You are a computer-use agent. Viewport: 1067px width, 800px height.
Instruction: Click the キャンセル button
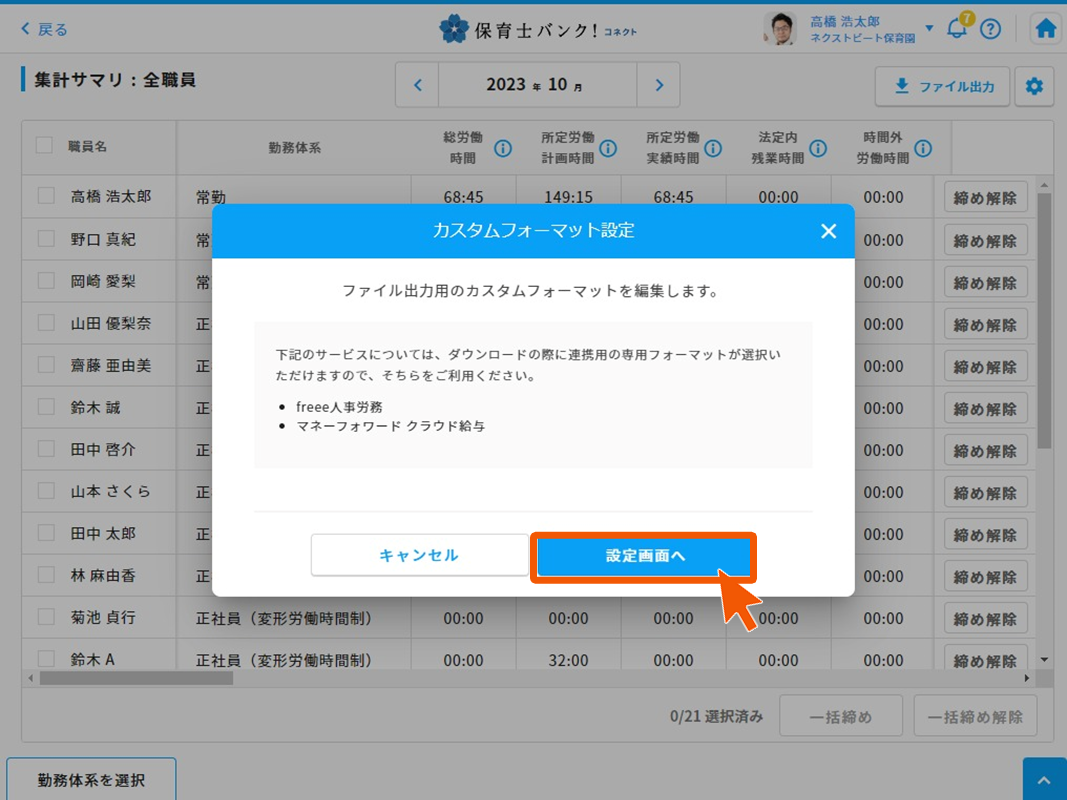419,555
